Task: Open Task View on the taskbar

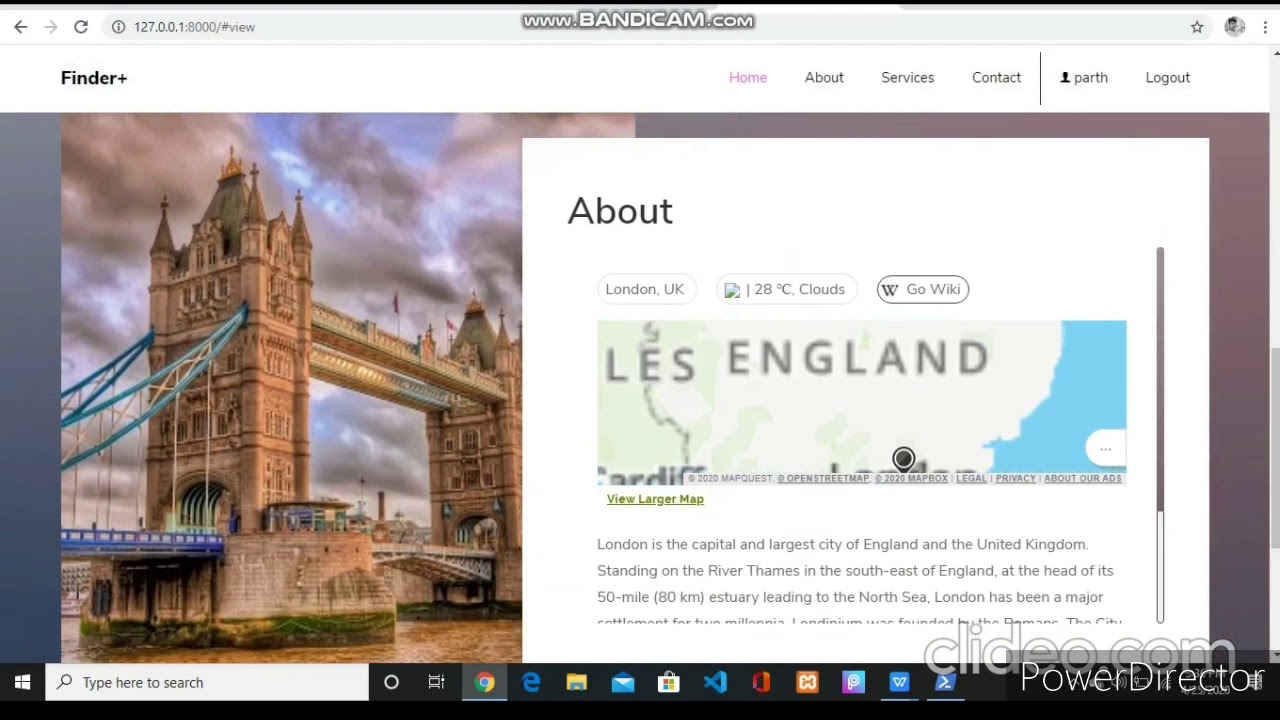Action: (x=436, y=682)
